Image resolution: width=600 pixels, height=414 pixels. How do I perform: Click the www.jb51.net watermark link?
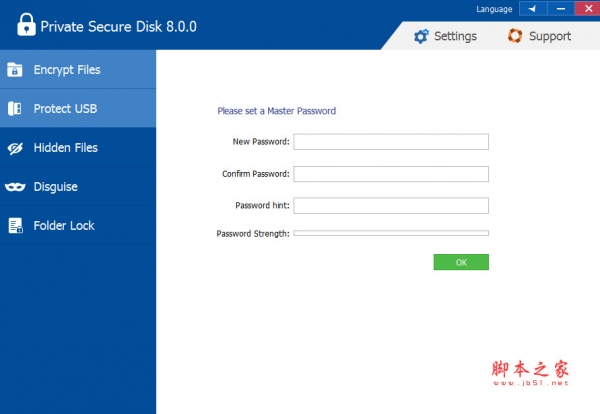coord(529,383)
